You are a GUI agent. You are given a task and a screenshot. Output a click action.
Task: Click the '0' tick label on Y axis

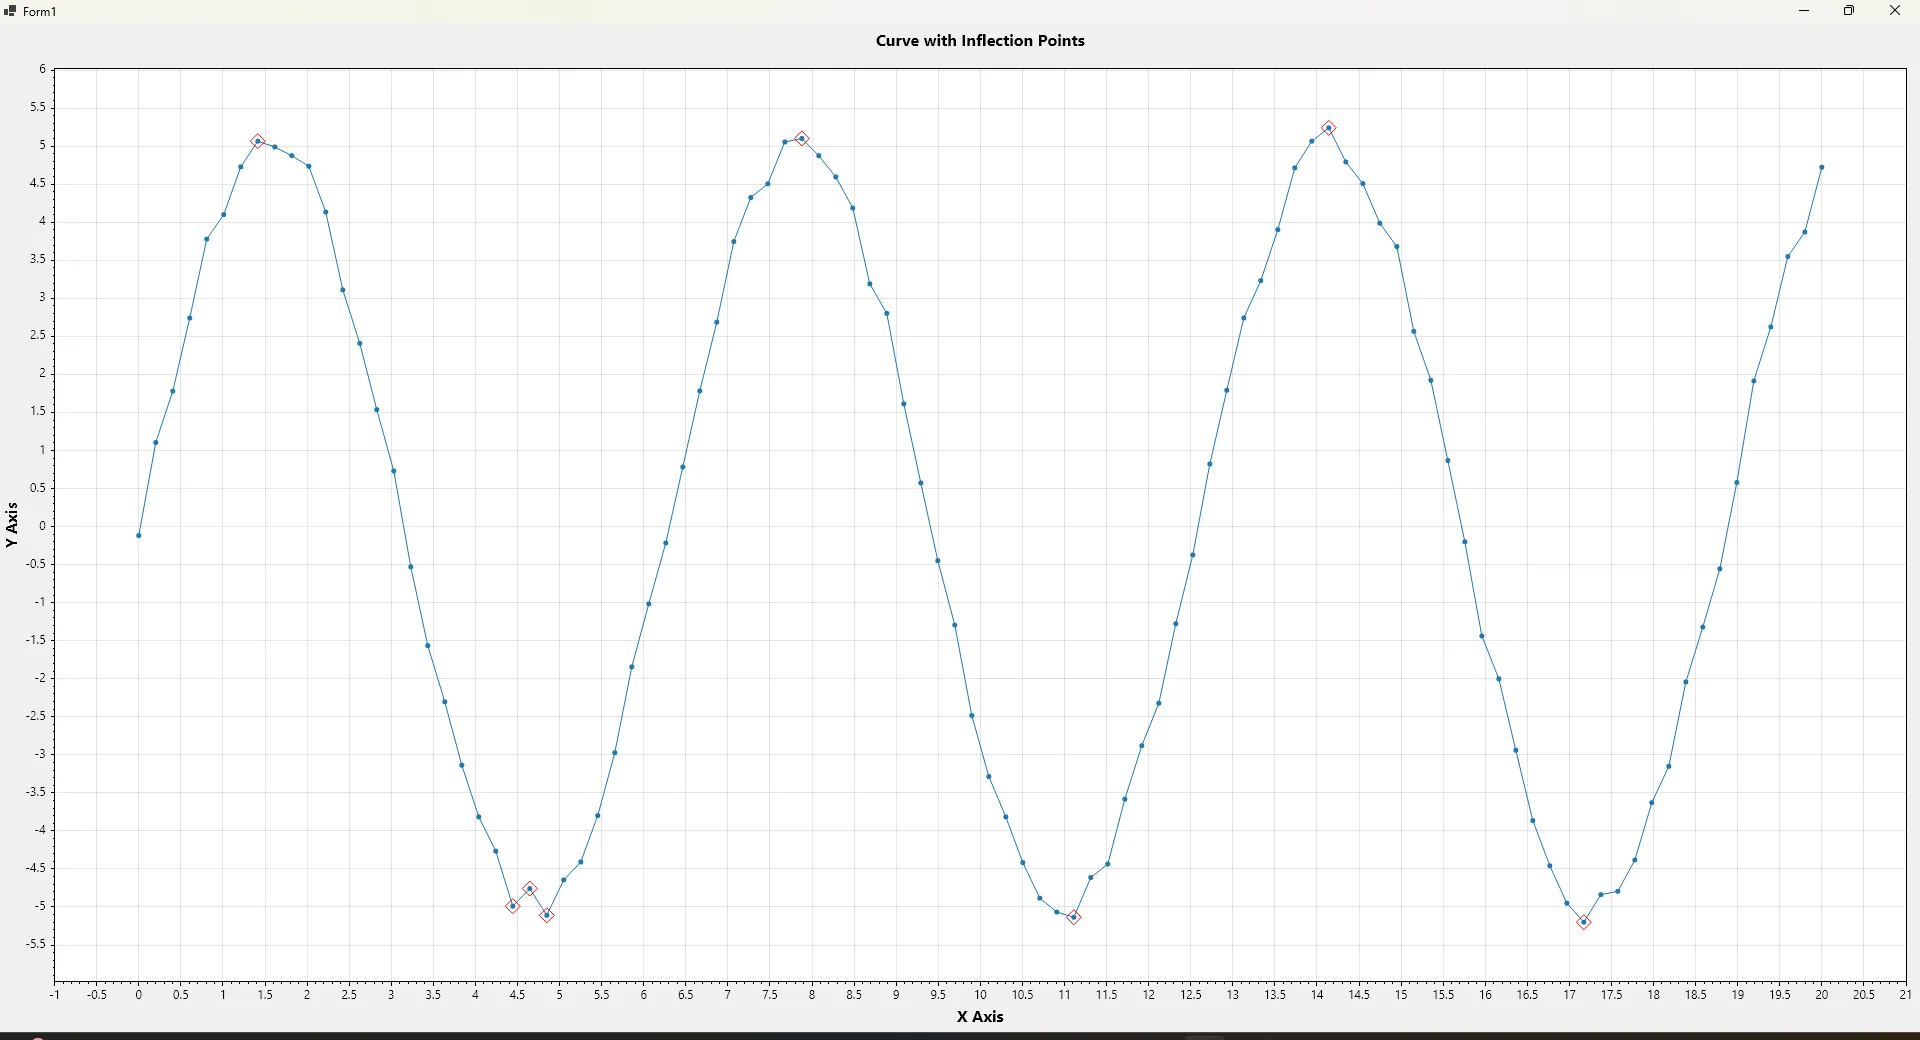coord(42,527)
